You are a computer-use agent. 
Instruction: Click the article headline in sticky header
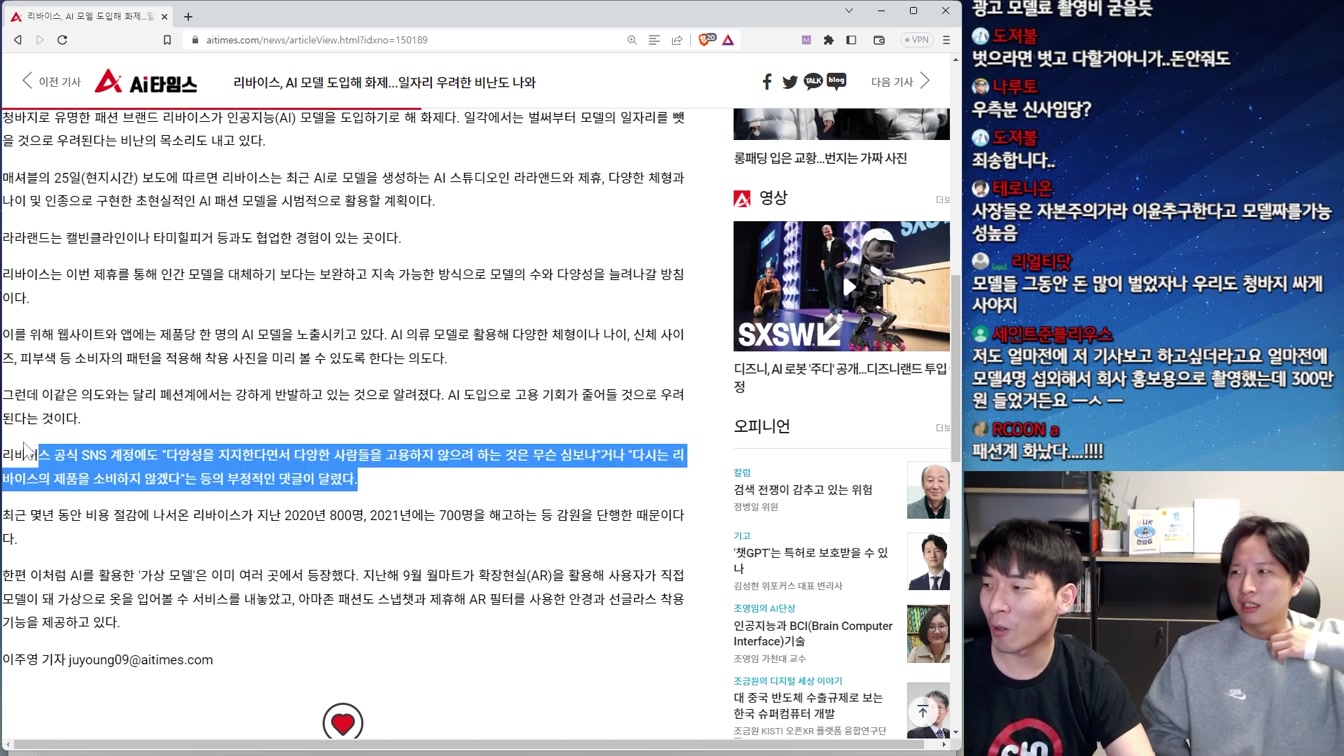pos(384,82)
